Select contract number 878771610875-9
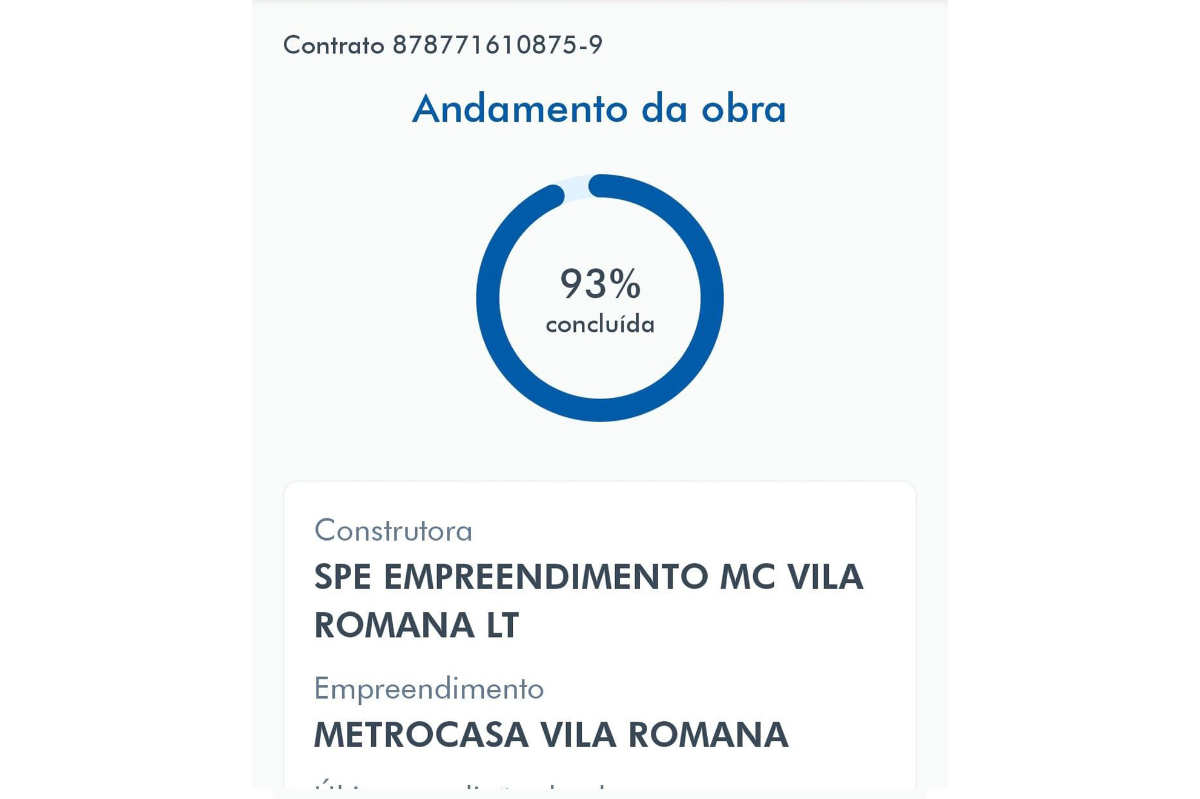Image resolution: width=1200 pixels, height=799 pixels. click(x=497, y=45)
